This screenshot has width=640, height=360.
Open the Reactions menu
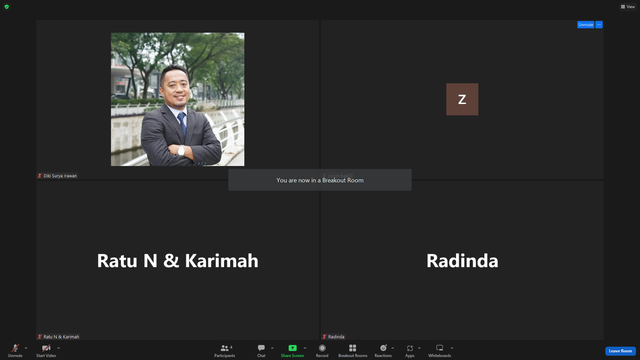[x=383, y=350]
